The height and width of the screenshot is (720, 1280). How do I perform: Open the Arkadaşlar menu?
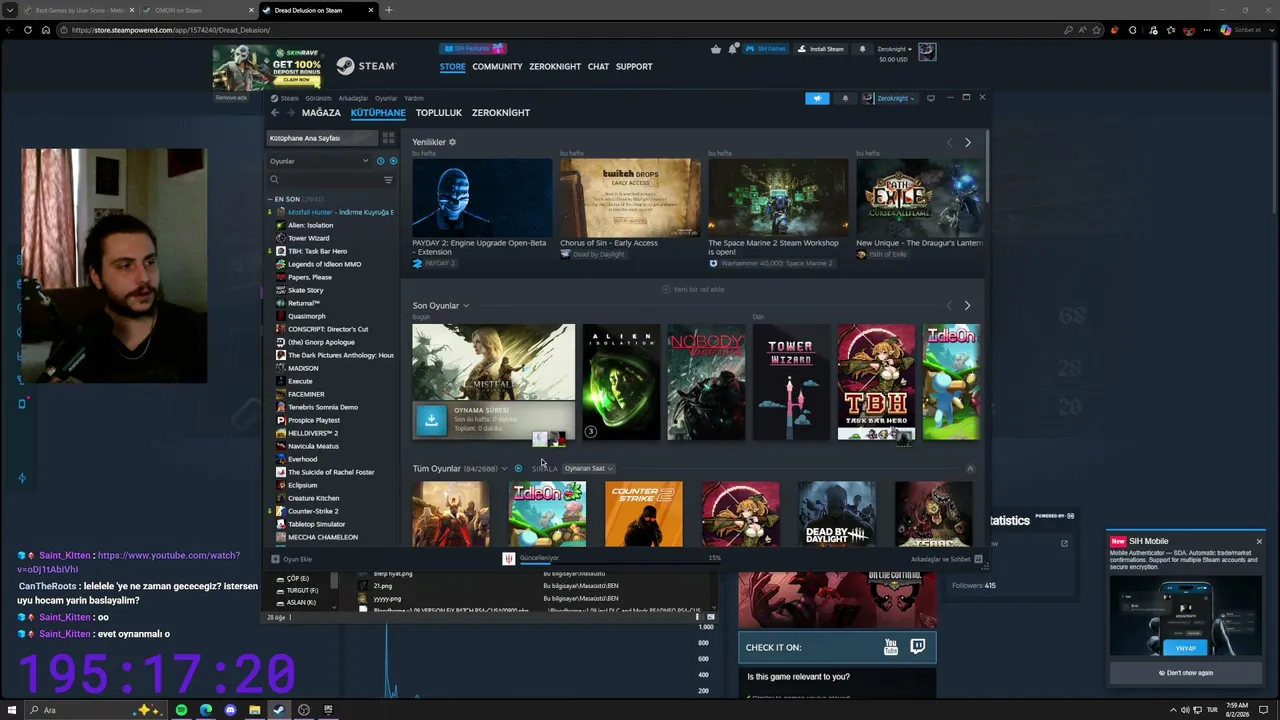point(353,98)
